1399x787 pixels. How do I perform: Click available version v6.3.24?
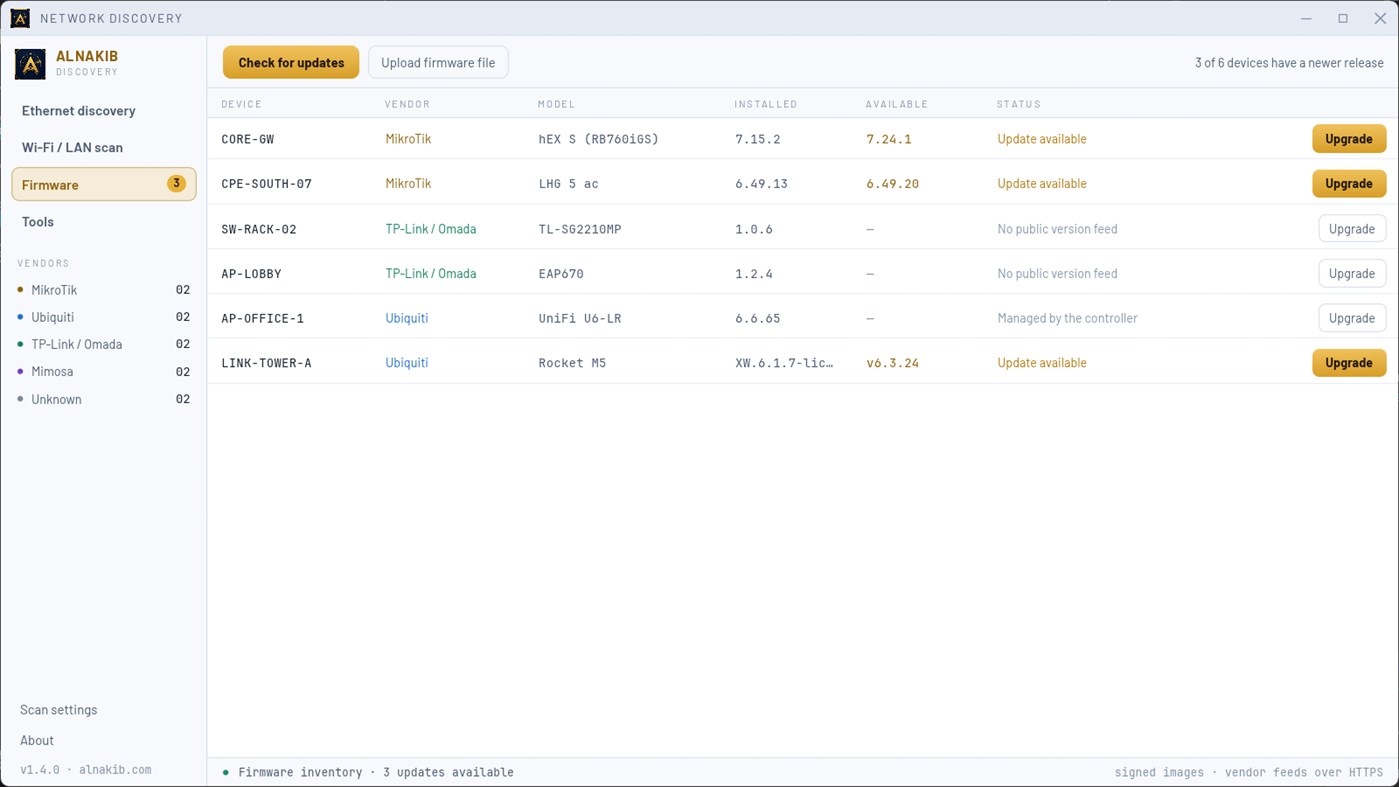[x=893, y=363]
